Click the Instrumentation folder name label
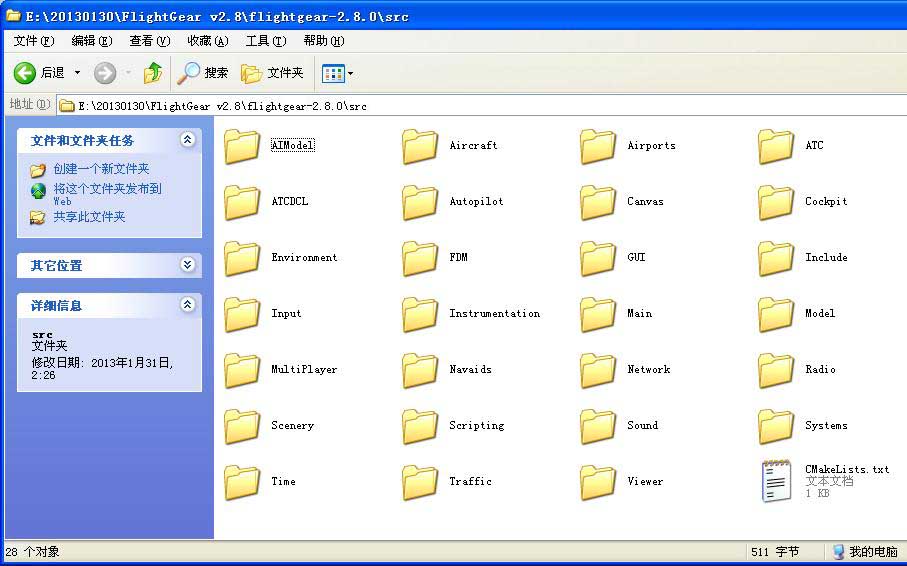The width and height of the screenshot is (907, 566). [x=495, y=314]
